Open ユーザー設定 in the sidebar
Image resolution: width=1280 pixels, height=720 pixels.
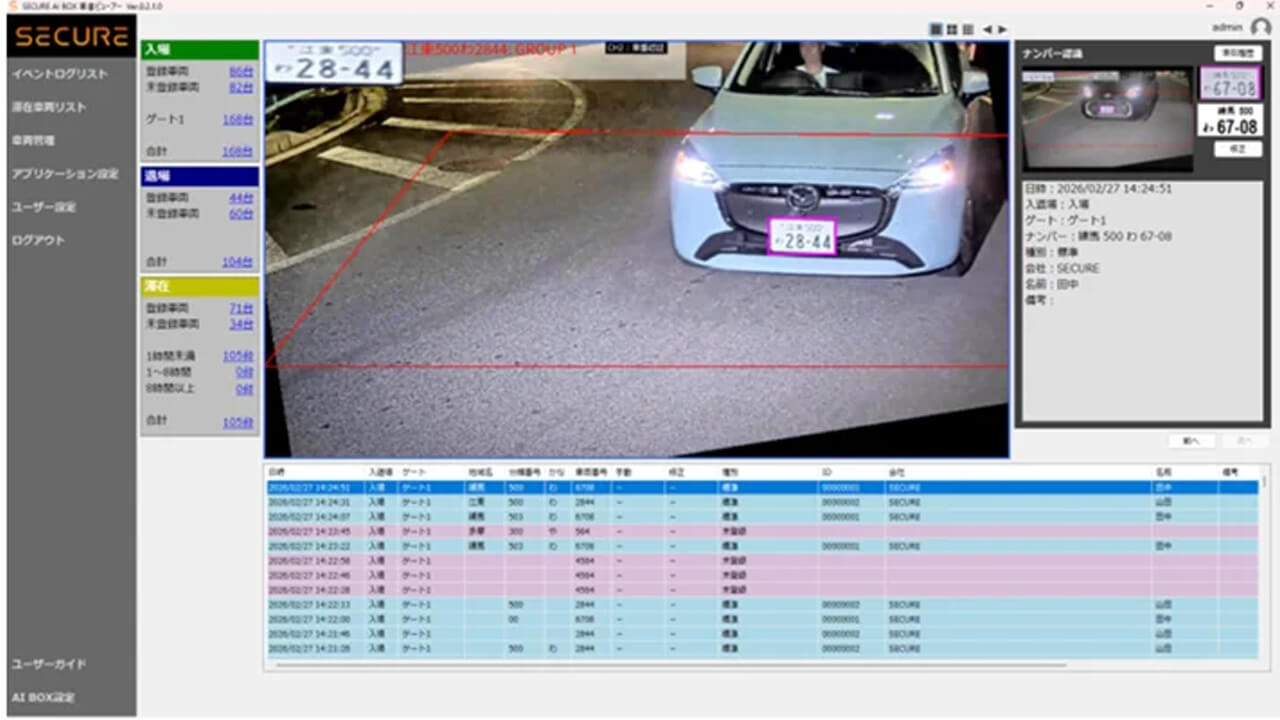pos(44,207)
